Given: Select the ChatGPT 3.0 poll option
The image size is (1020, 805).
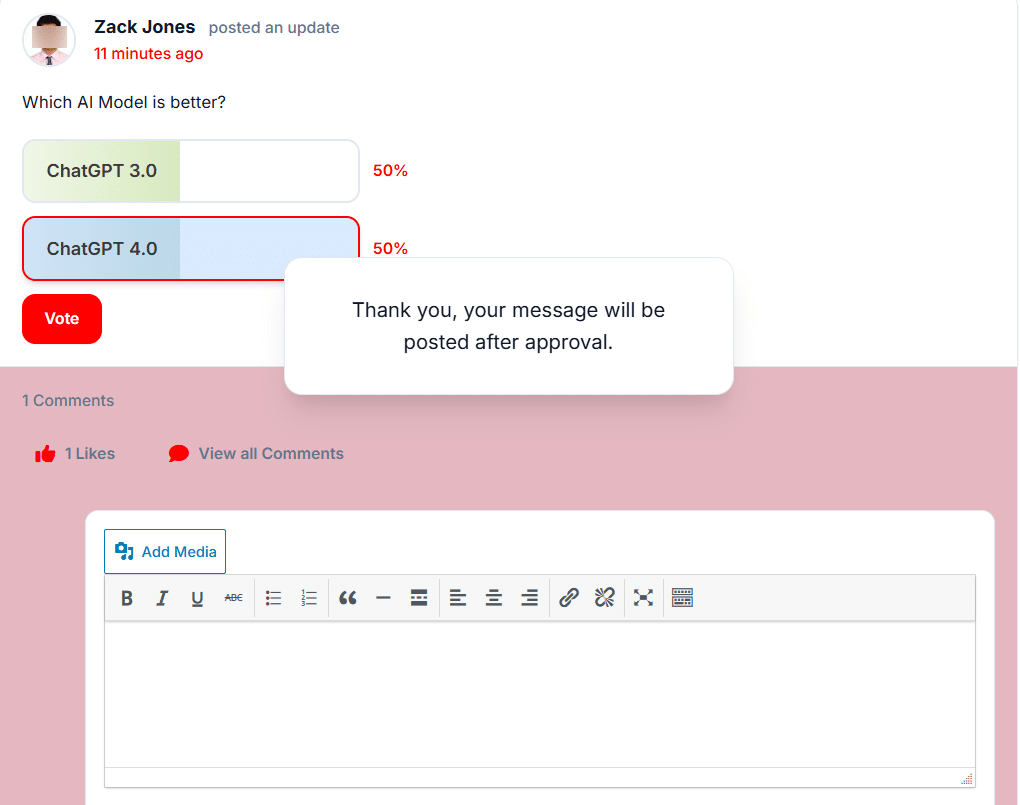Looking at the screenshot, I should click(x=191, y=171).
